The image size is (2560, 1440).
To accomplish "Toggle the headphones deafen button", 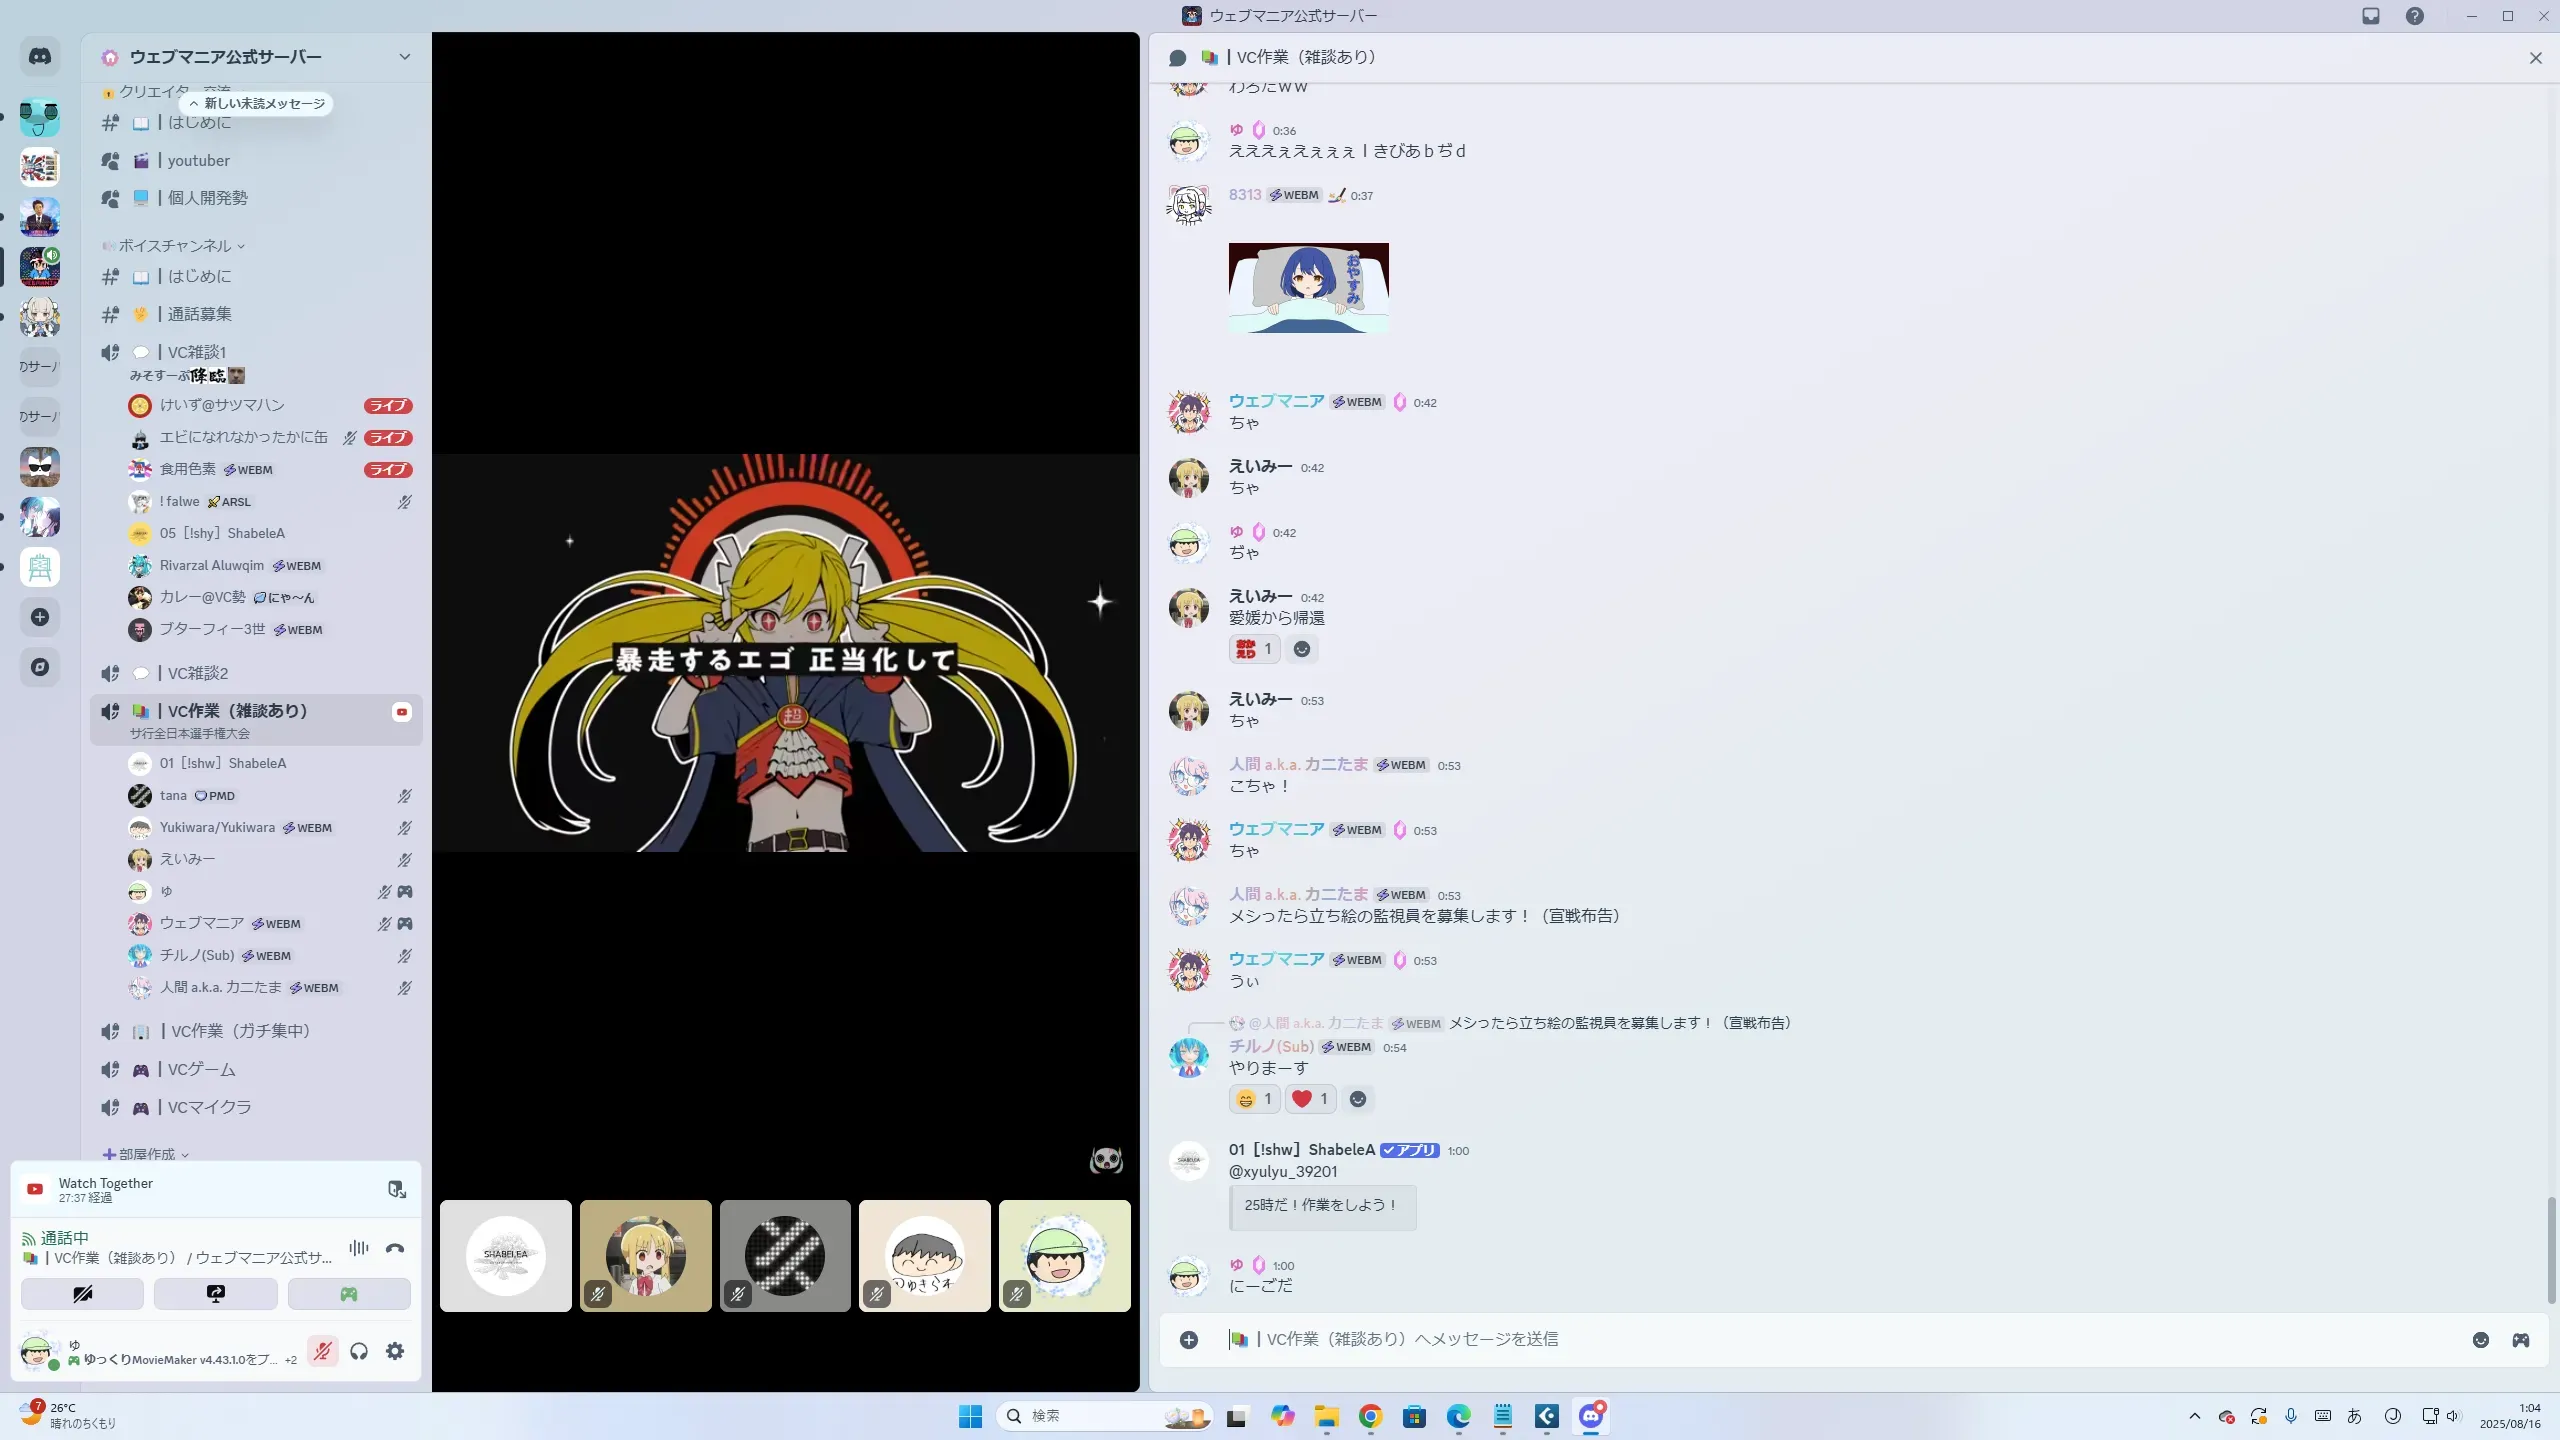I will (x=359, y=1352).
